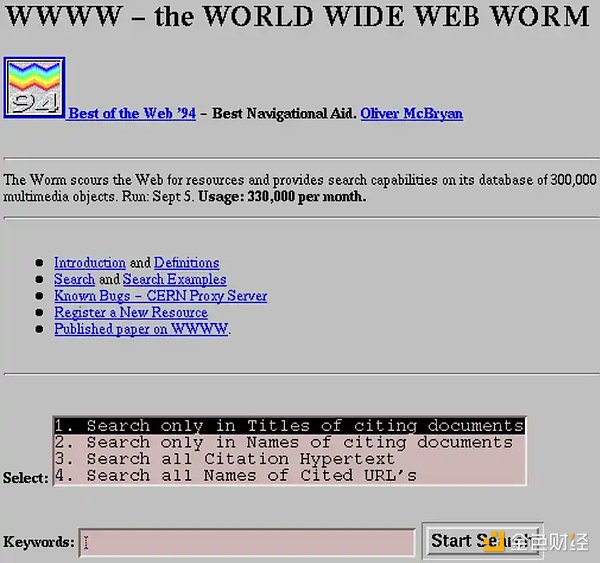Open the Search Examples link

click(x=174, y=279)
